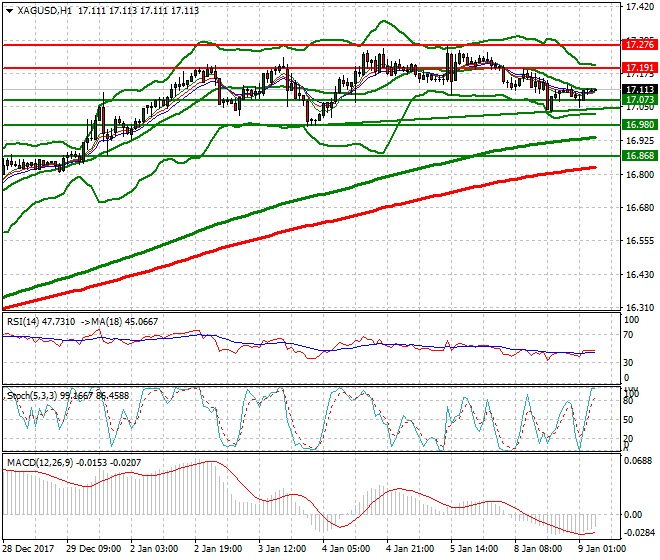The width and height of the screenshot is (660, 560).
Task: Click the 9 Jan 01:00 time label
Action: [x=602, y=549]
